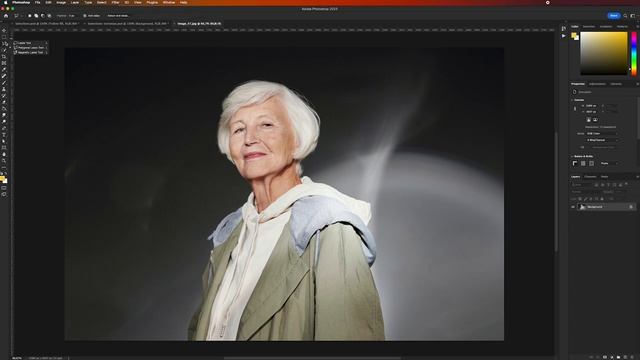Toggle the width-height link icon

tap(575, 109)
